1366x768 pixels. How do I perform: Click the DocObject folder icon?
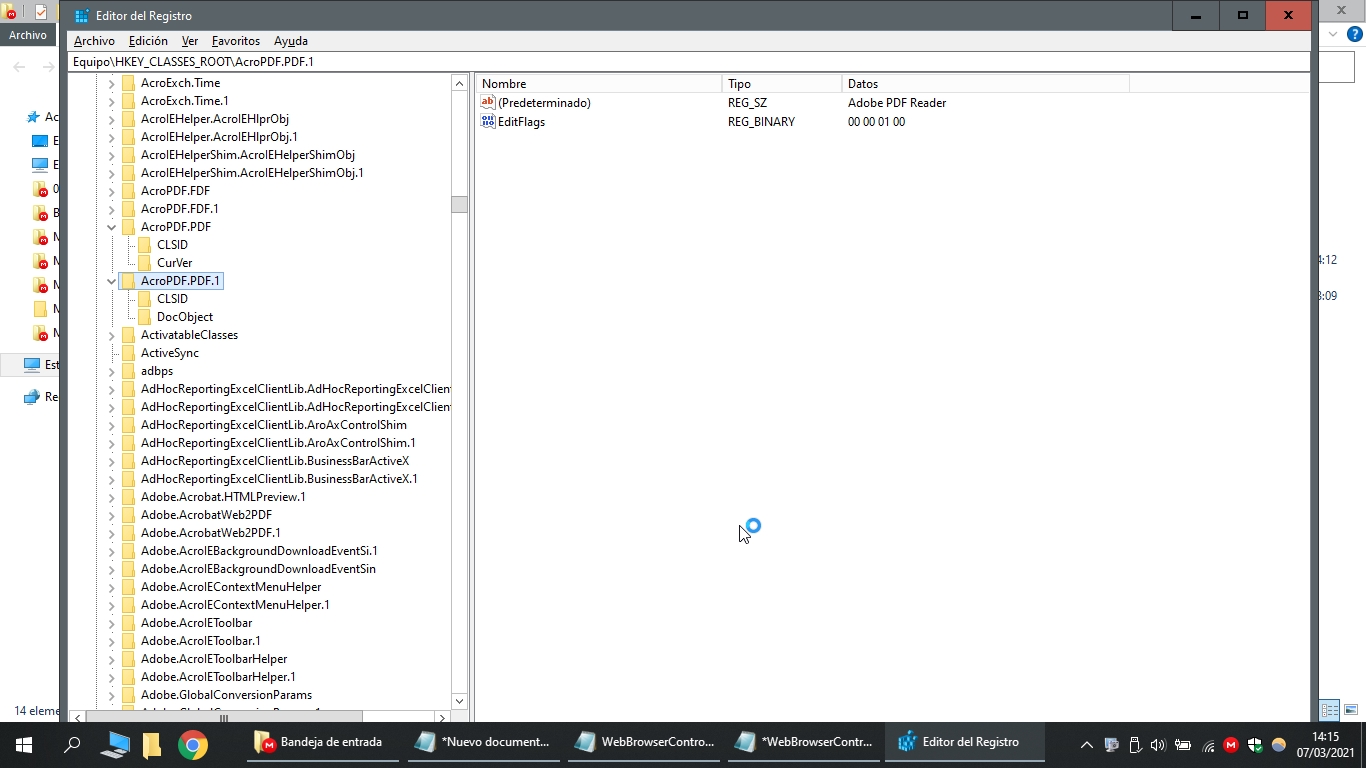(145, 317)
